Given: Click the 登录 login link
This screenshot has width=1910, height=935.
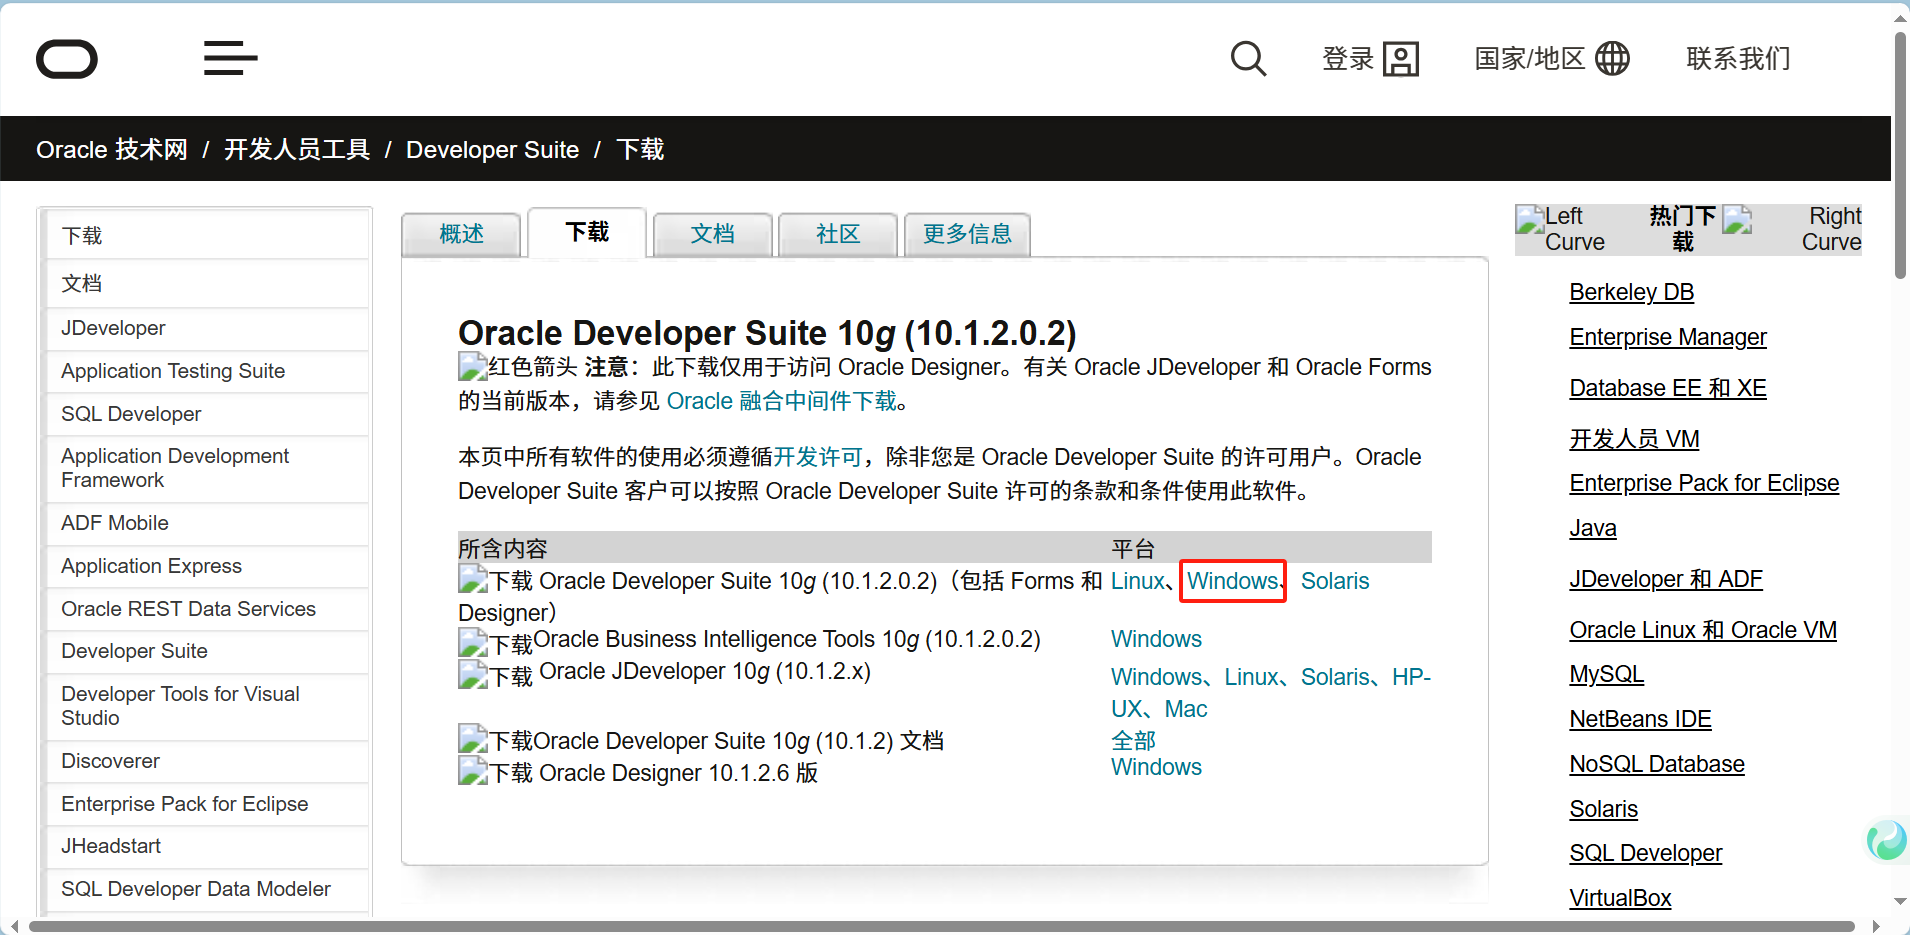Looking at the screenshot, I should point(1348,59).
